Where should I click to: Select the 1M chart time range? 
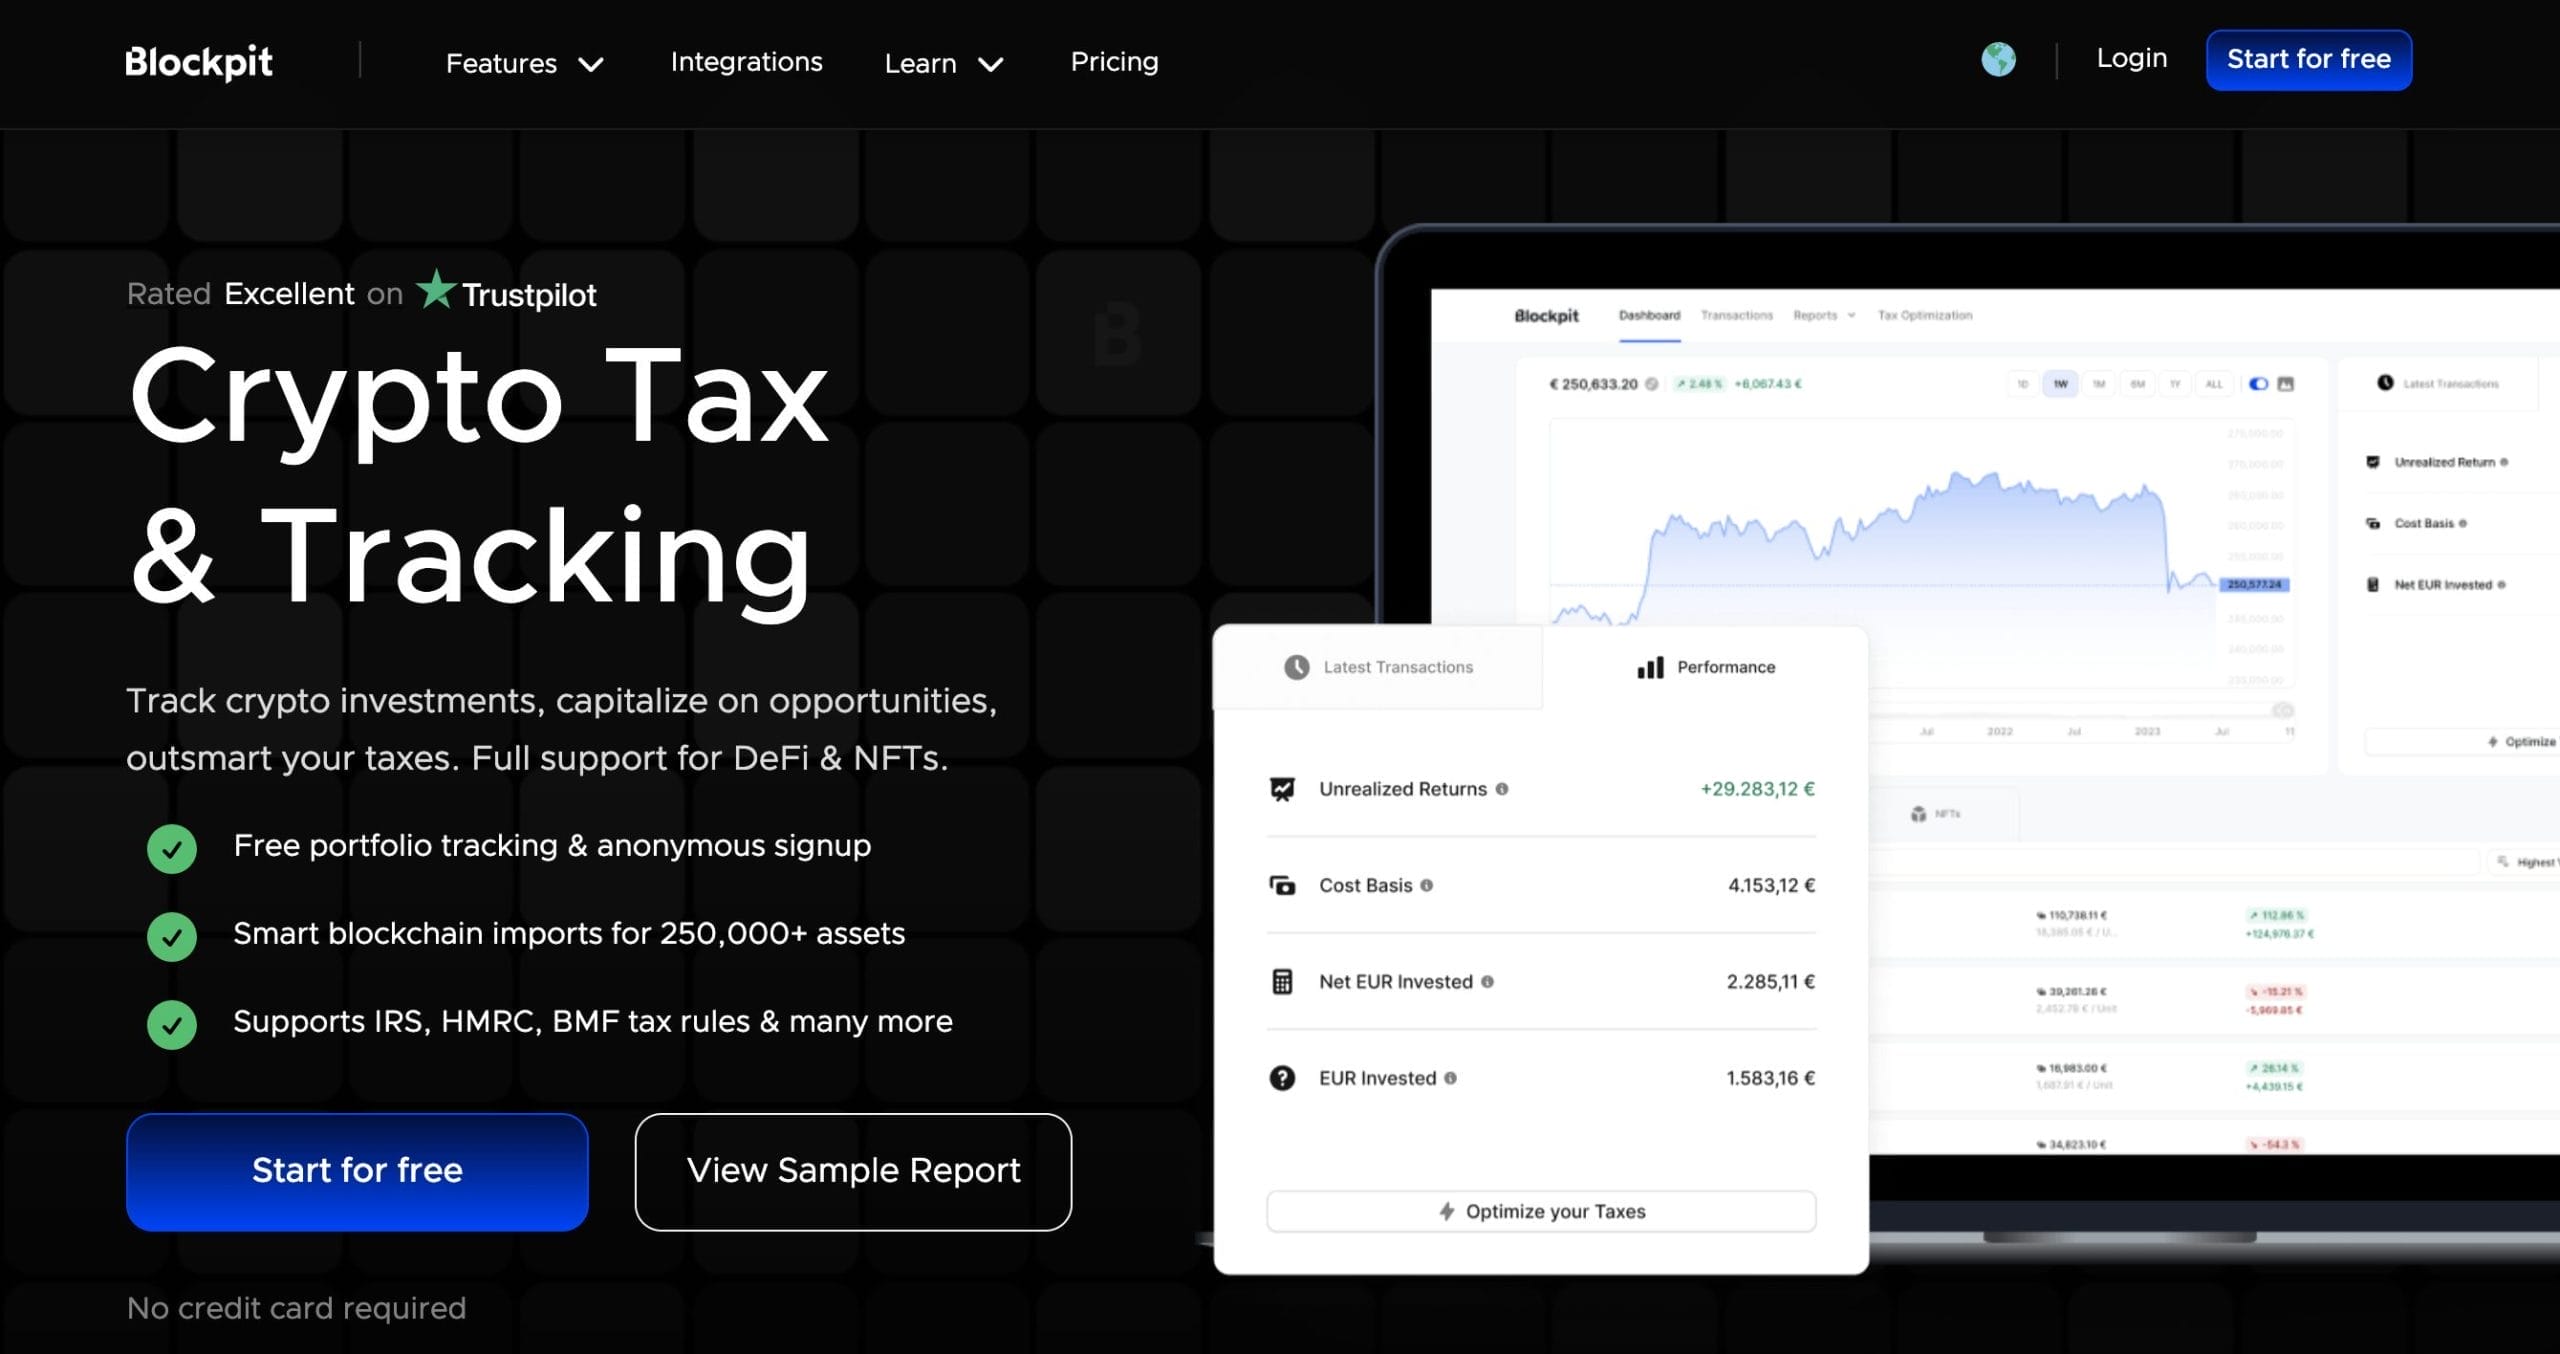pos(2099,384)
